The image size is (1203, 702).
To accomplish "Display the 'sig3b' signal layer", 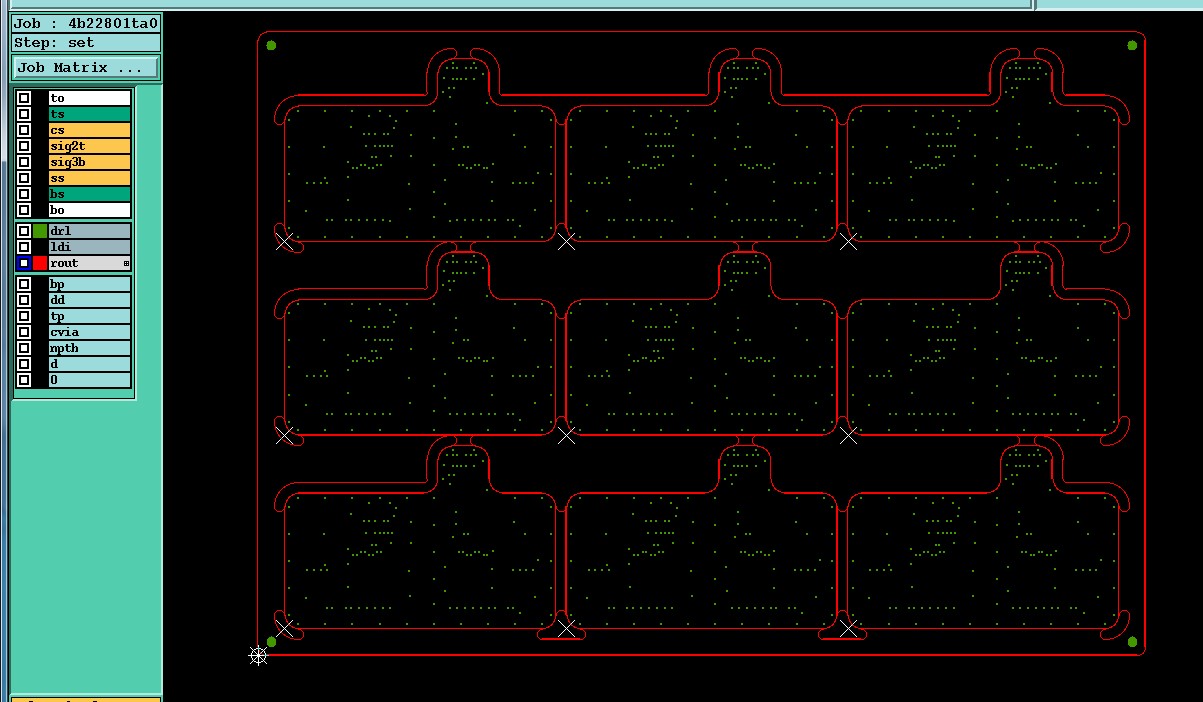I will [x=90, y=162].
